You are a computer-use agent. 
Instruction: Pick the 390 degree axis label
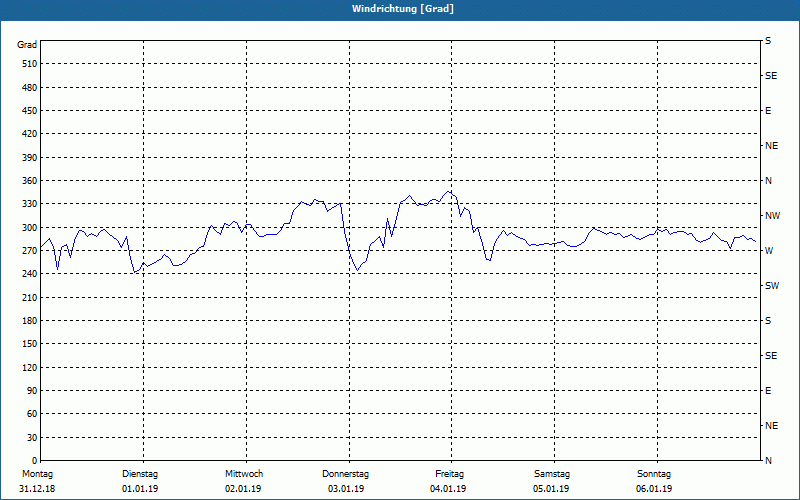(29, 158)
